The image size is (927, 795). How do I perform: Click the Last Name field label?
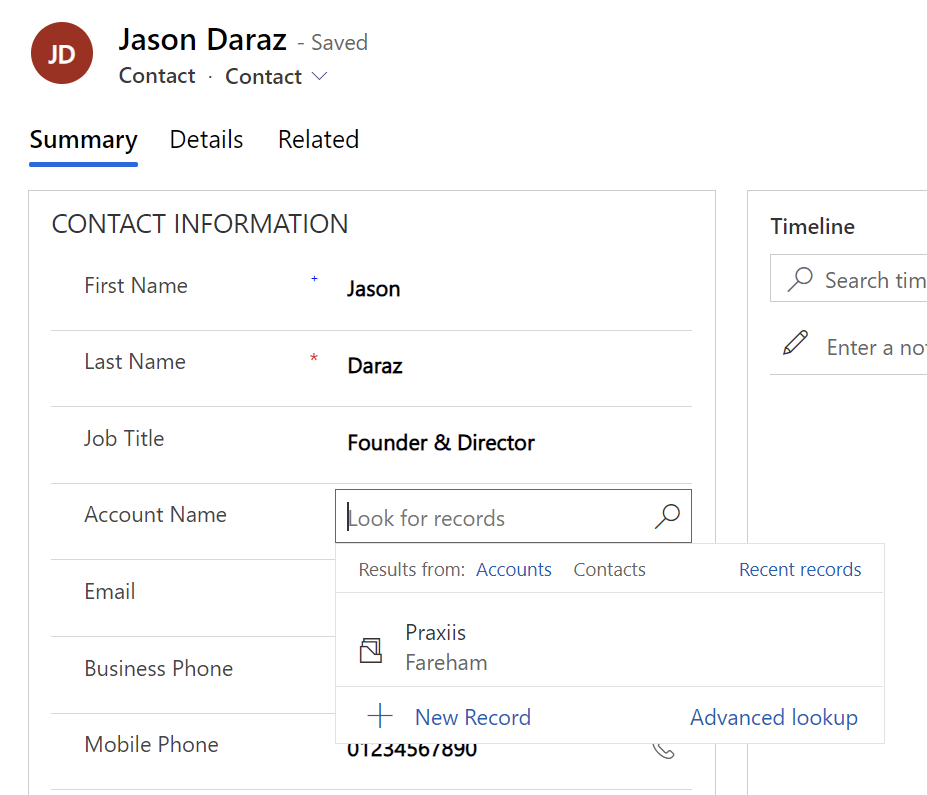(x=135, y=362)
